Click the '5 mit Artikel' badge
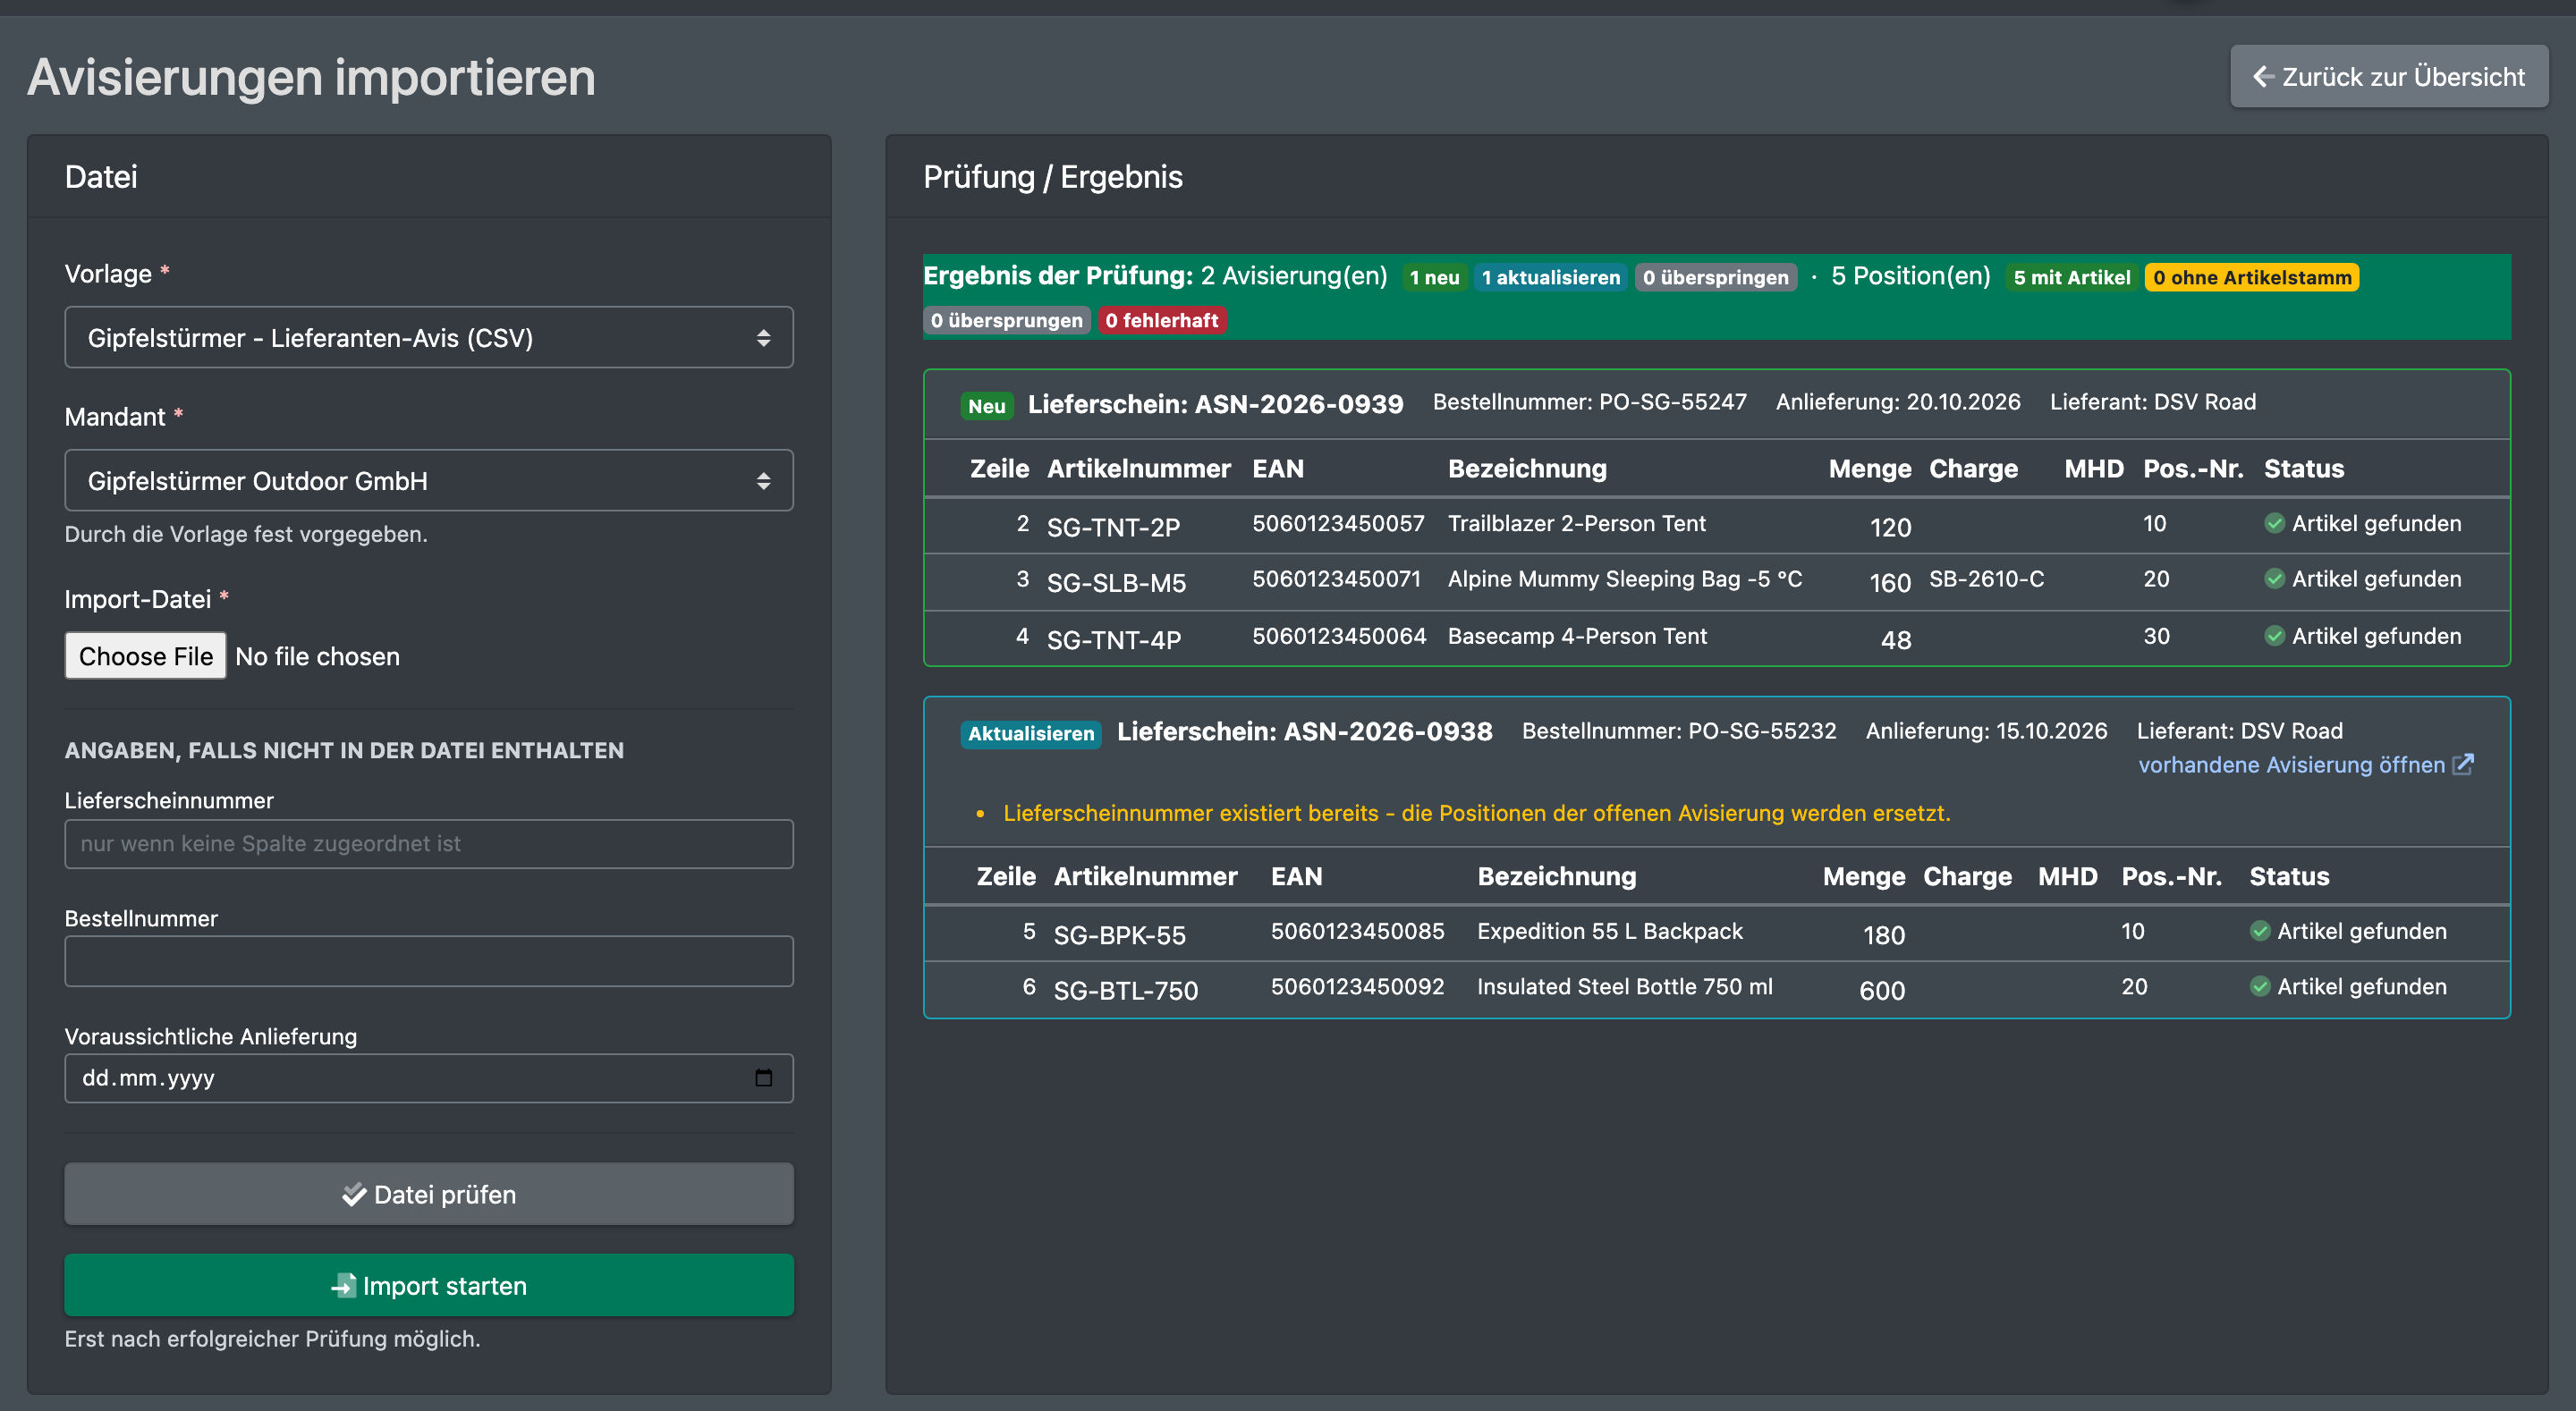The image size is (2576, 1411). [x=2072, y=278]
